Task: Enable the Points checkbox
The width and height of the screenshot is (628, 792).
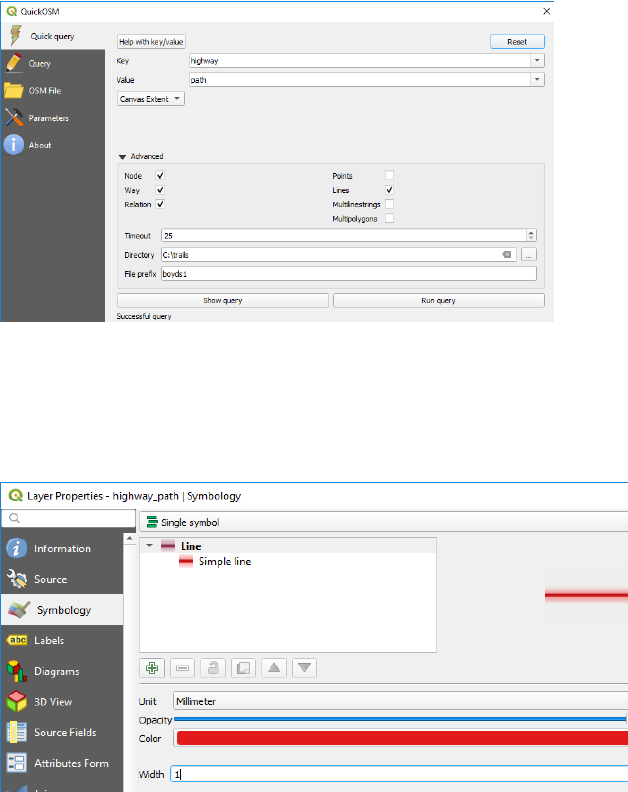Action: click(389, 175)
